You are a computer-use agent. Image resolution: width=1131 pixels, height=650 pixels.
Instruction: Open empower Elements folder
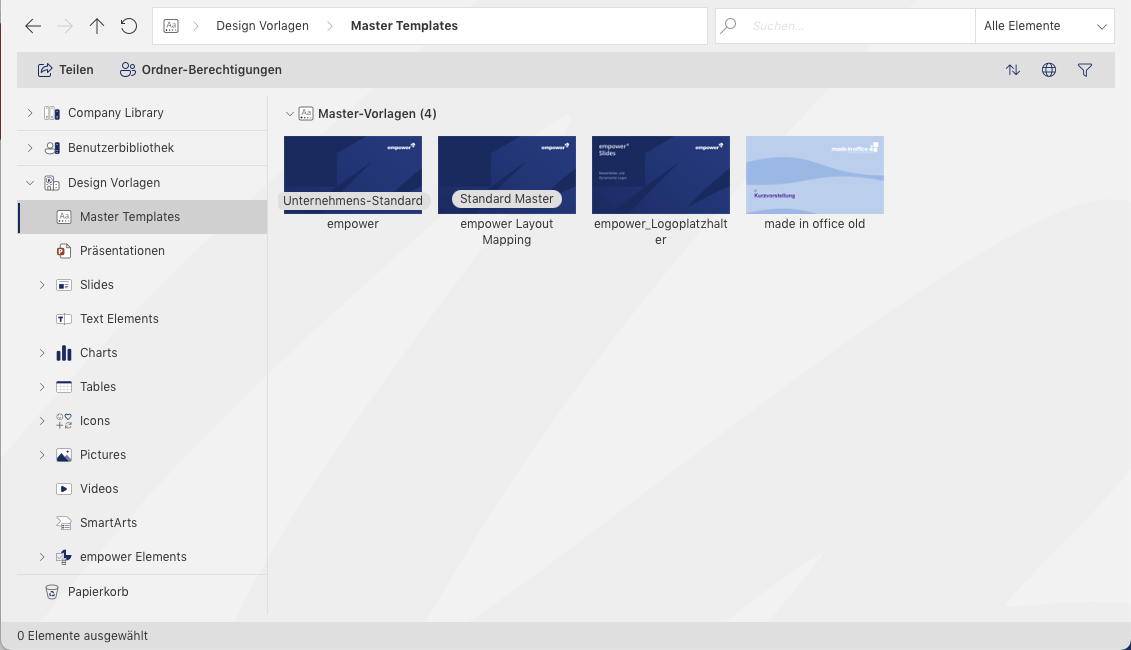[143, 557]
